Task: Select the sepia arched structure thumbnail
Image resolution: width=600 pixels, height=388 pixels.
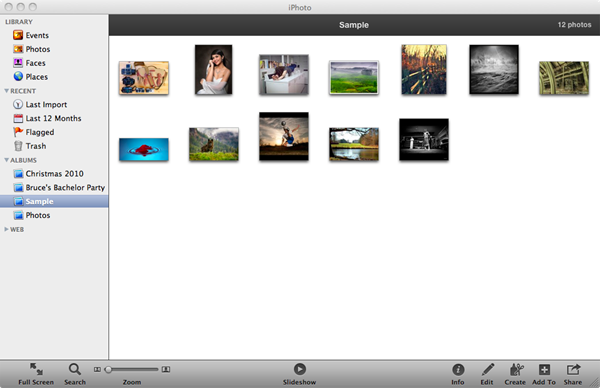Action: point(564,78)
